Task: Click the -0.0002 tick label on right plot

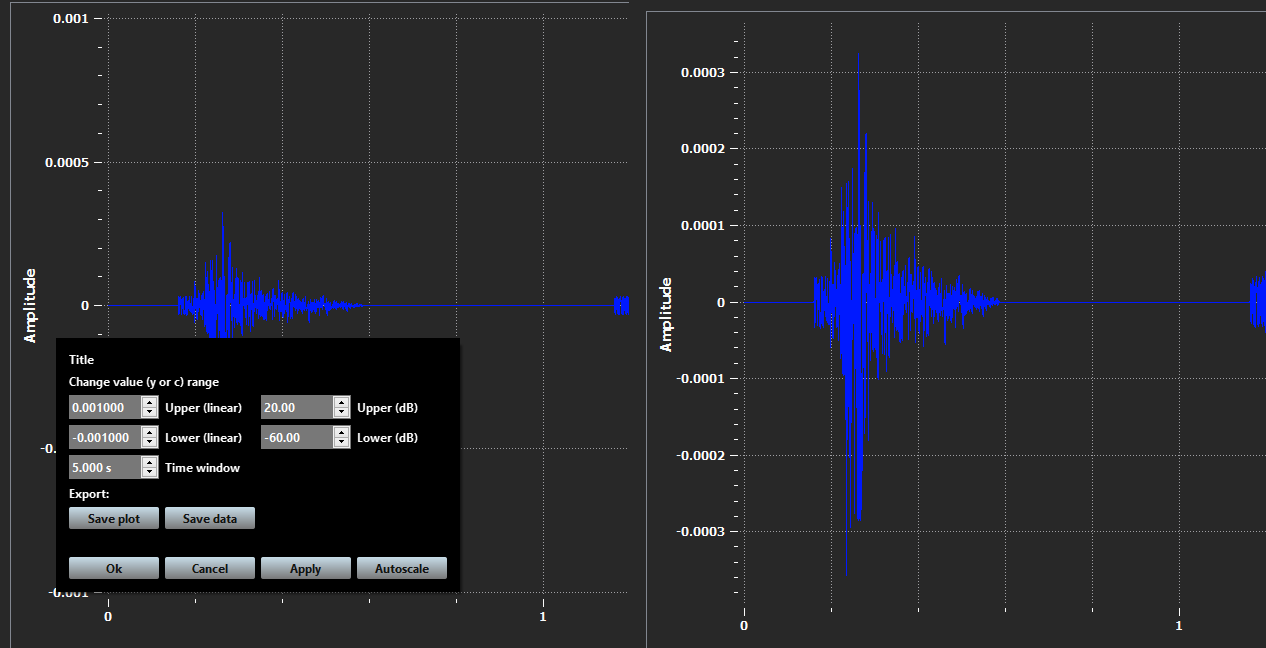Action: pyautogui.click(x=702, y=455)
